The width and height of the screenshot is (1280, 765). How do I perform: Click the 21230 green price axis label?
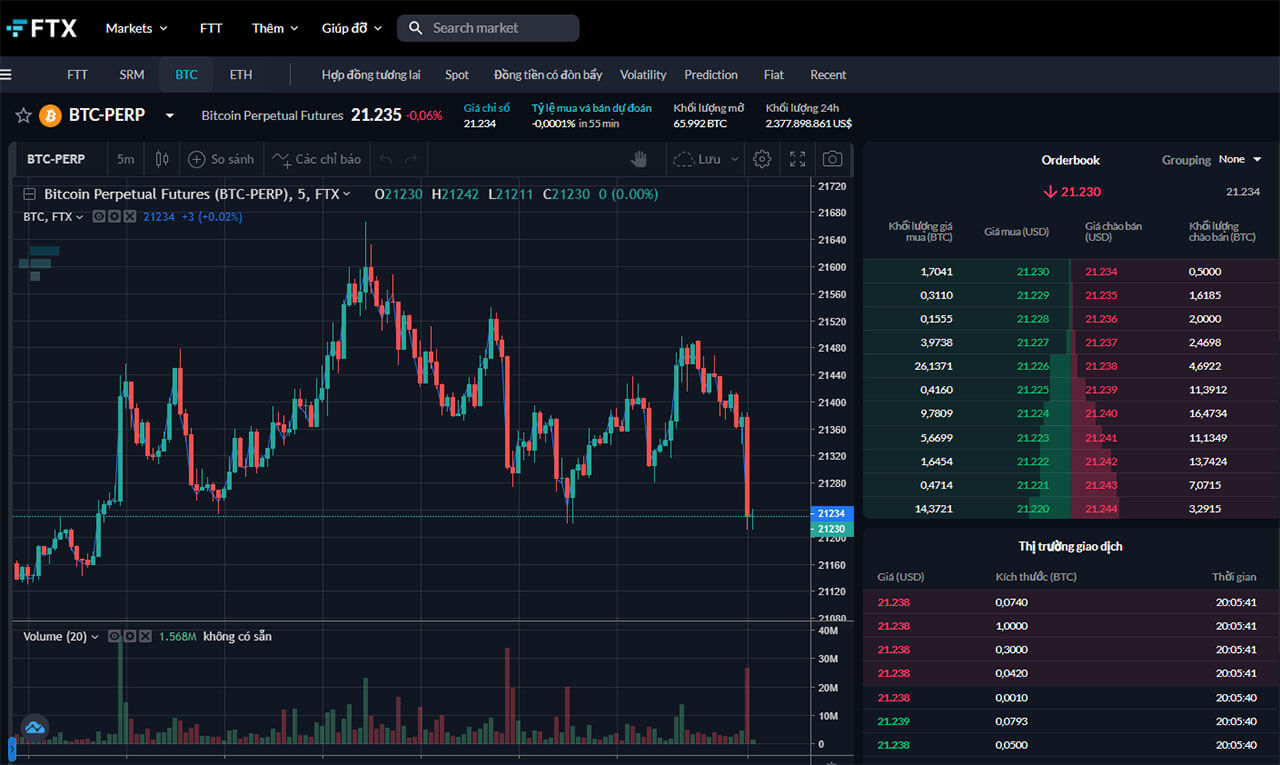[830, 529]
